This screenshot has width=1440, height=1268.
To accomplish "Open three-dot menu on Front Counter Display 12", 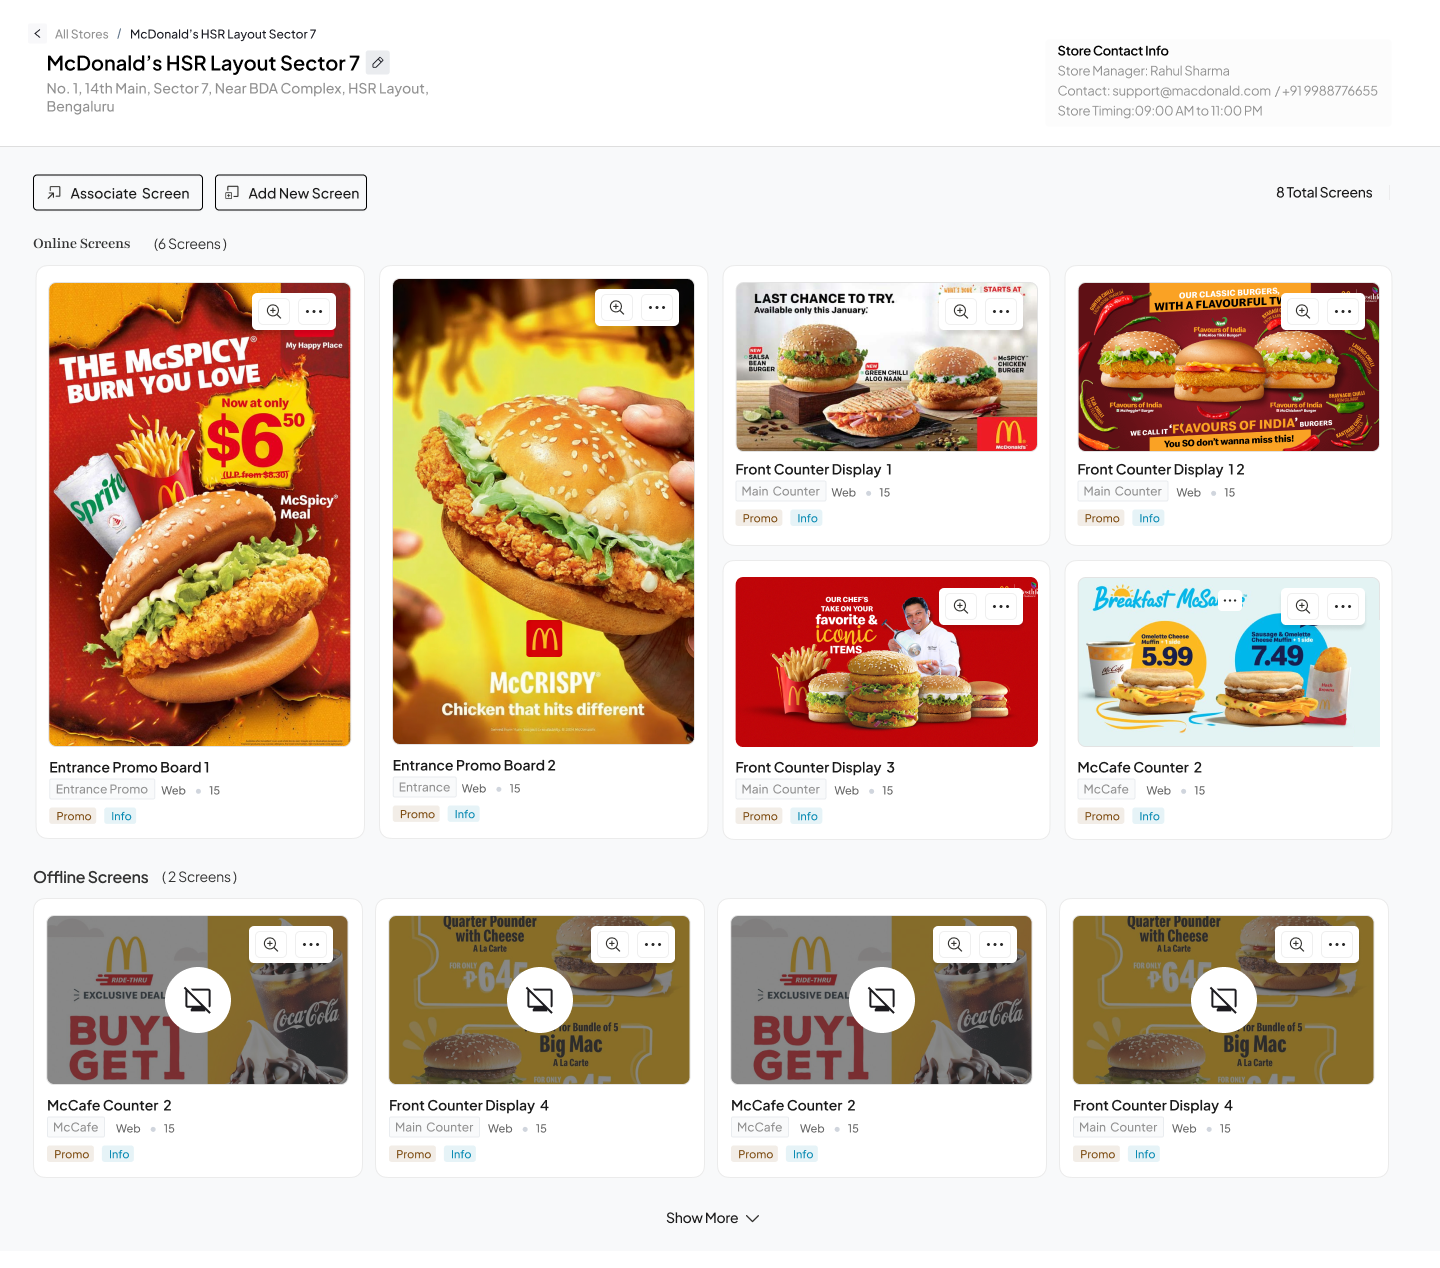I will [x=1343, y=311].
